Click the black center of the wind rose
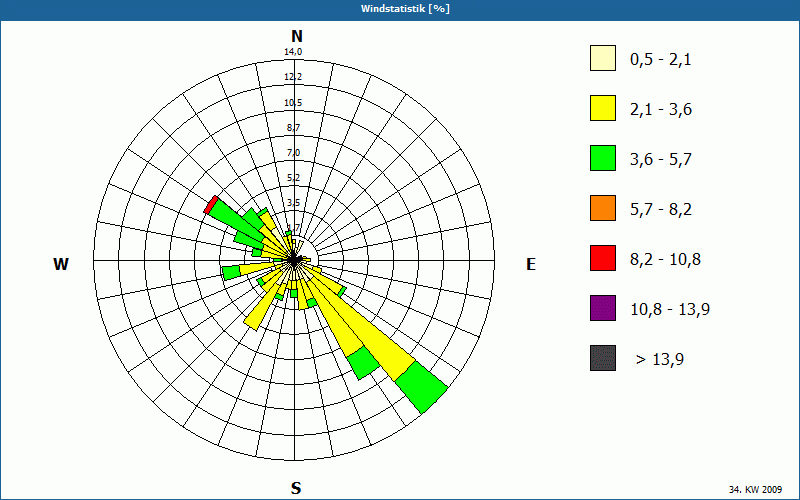The height and width of the screenshot is (500, 800). 294,260
